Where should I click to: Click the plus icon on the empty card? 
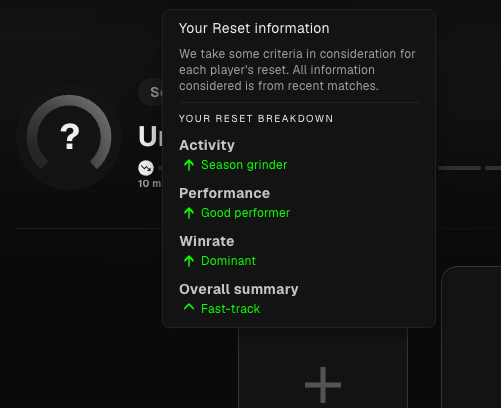click(323, 385)
